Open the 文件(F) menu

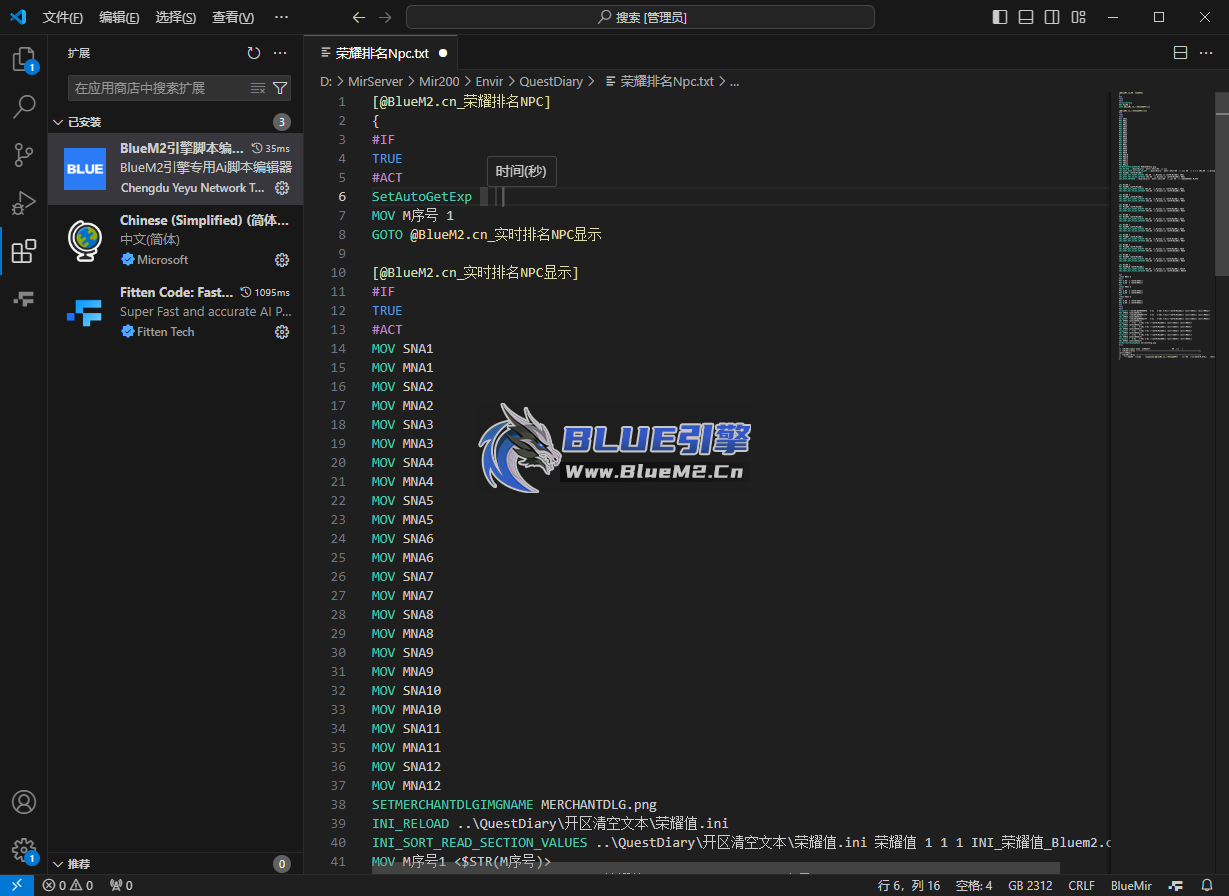pyautogui.click(x=63, y=17)
